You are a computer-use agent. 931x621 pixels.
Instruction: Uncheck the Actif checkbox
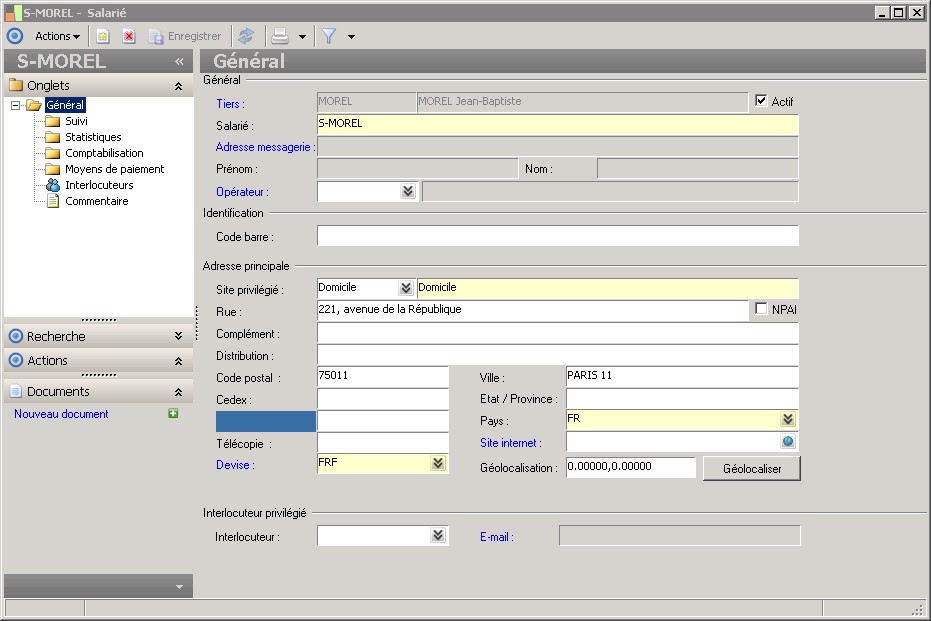761,101
